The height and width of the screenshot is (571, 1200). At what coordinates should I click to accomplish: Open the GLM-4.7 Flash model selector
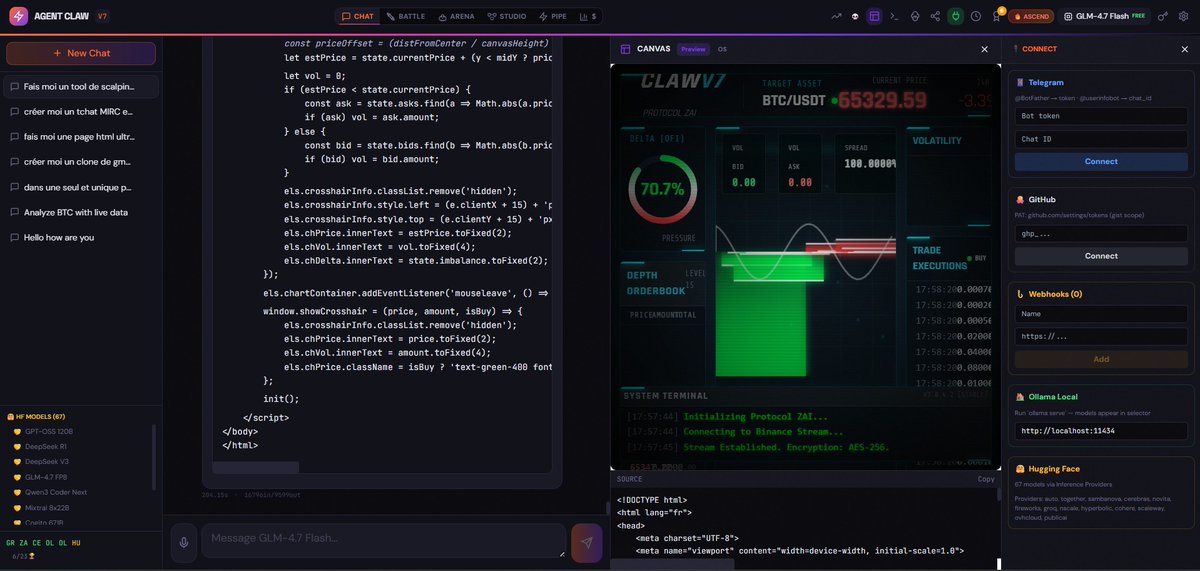(x=1102, y=16)
